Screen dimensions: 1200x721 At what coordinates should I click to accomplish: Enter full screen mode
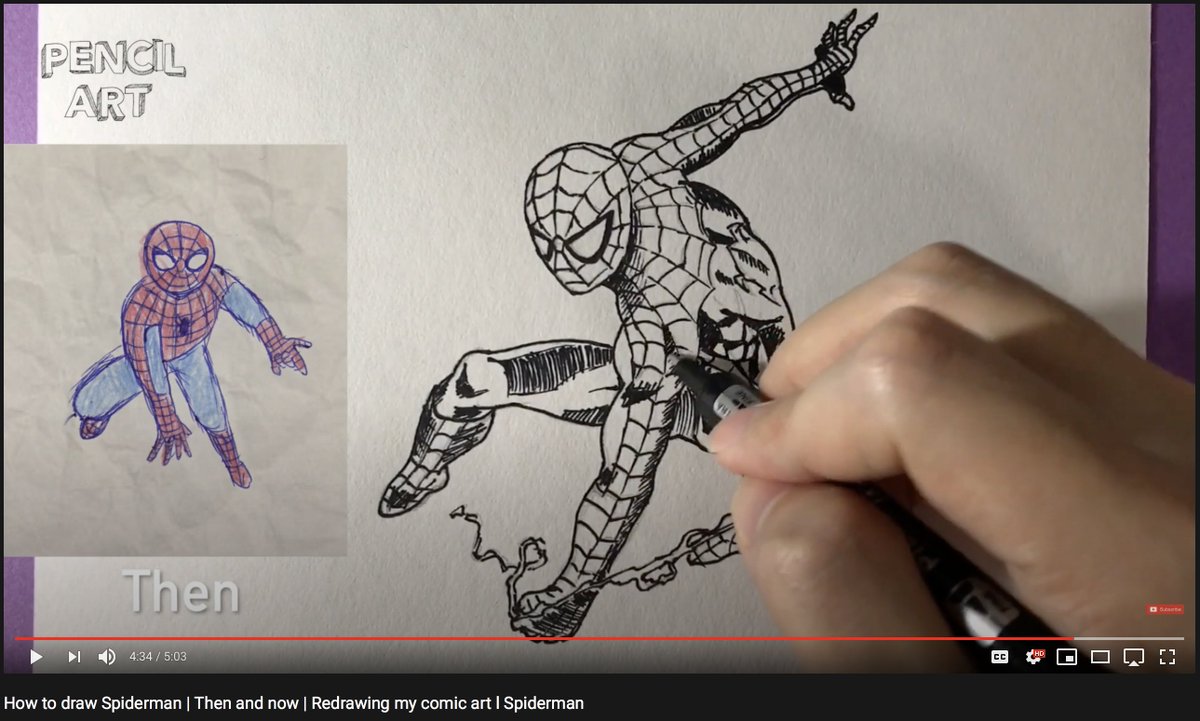[x=1167, y=657]
